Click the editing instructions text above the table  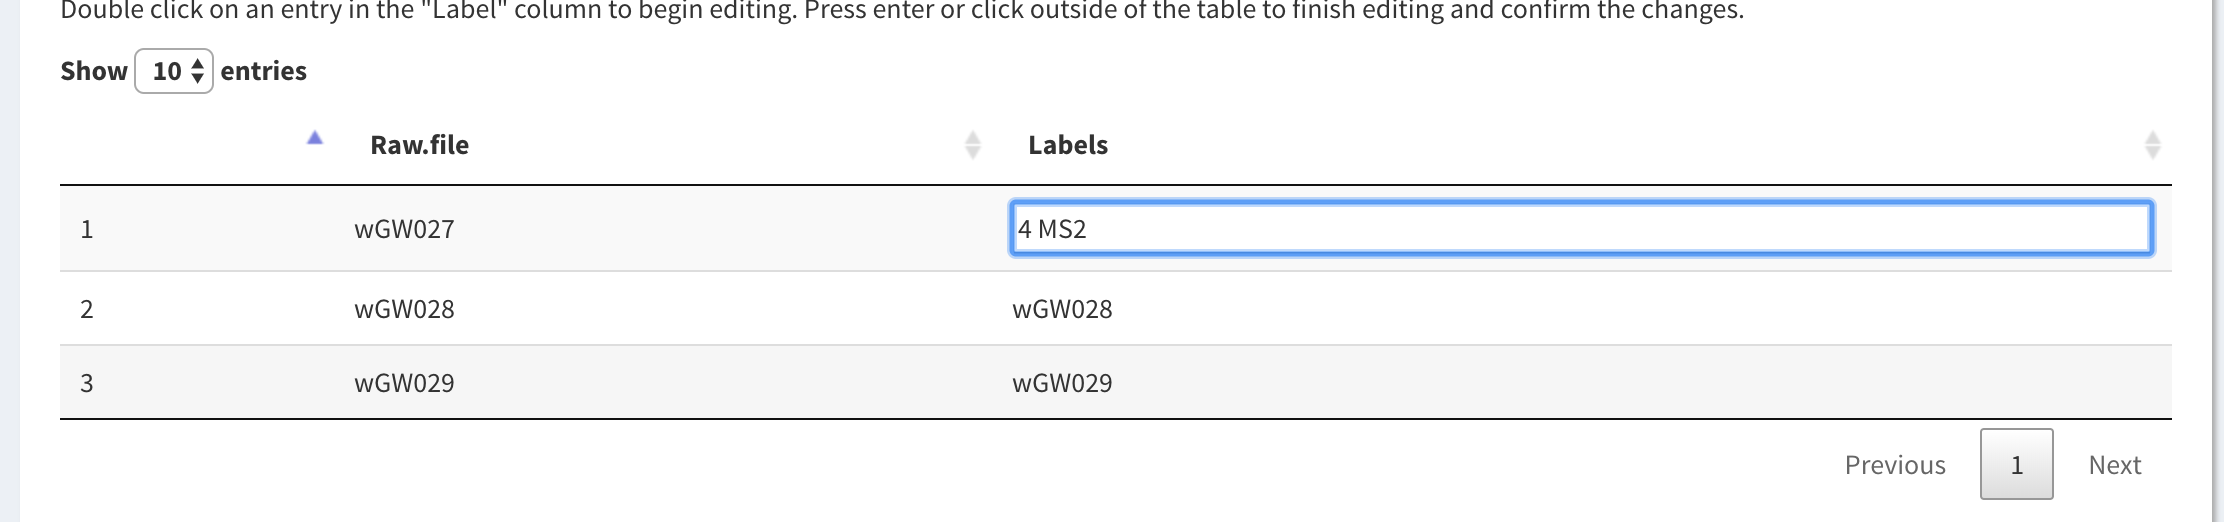pos(902,10)
